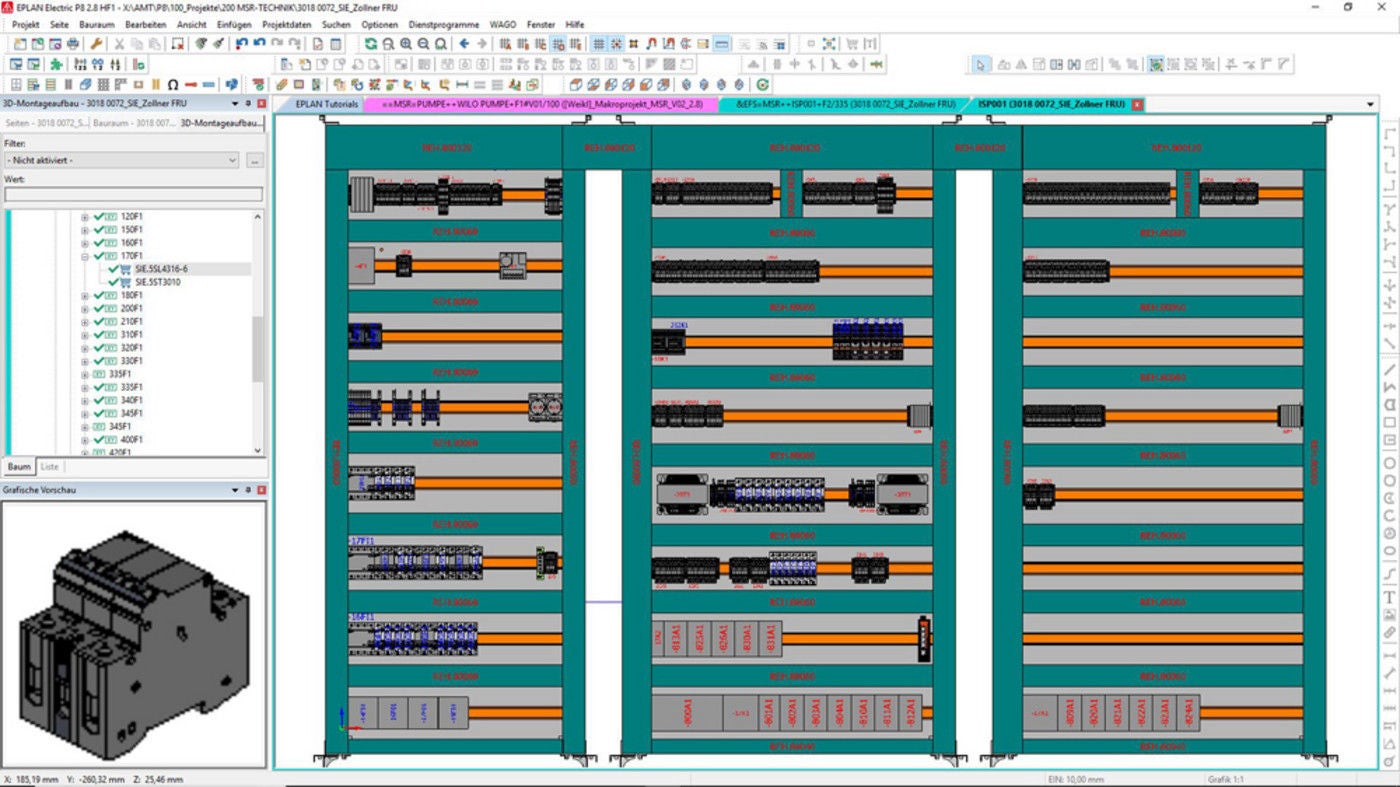Toggle placement status check for 200F1

[98, 309]
